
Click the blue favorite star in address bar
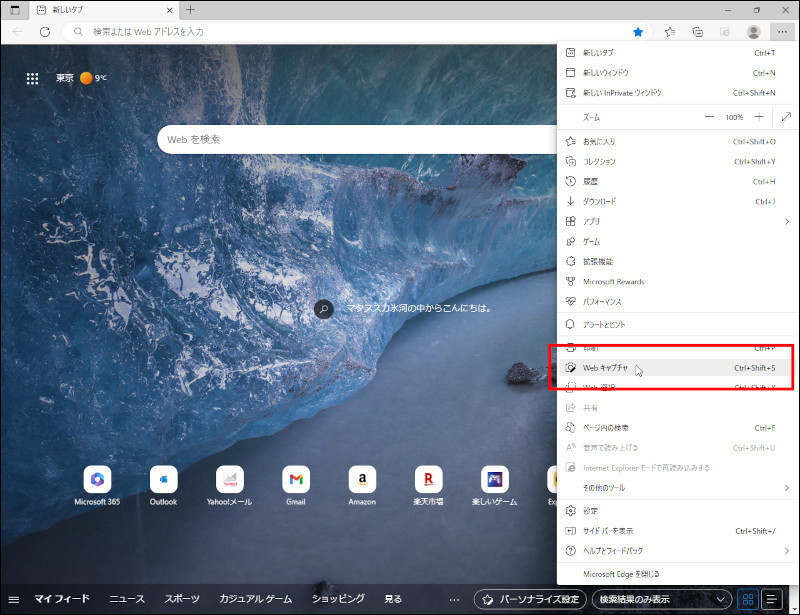pos(638,32)
